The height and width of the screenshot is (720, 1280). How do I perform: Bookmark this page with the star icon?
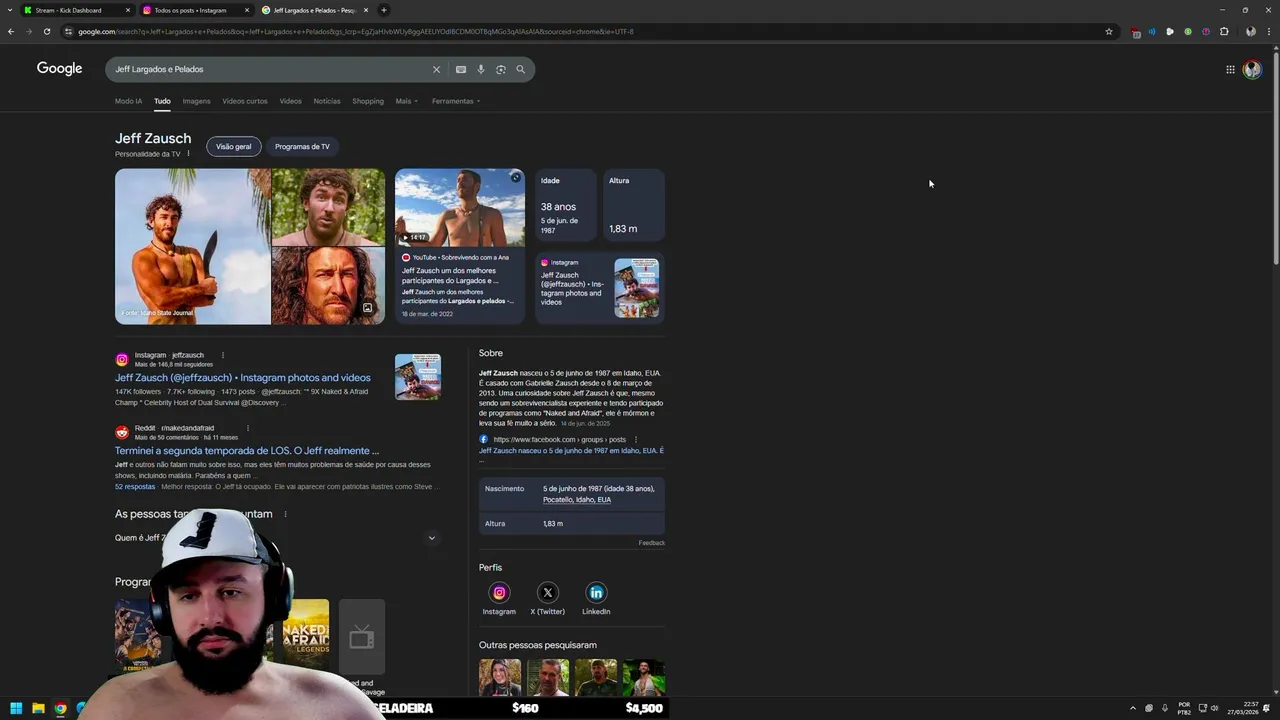(1109, 31)
